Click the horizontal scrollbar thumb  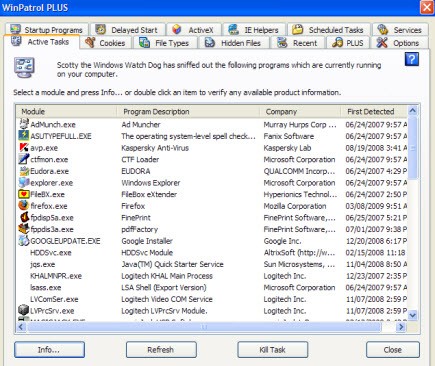(204, 327)
